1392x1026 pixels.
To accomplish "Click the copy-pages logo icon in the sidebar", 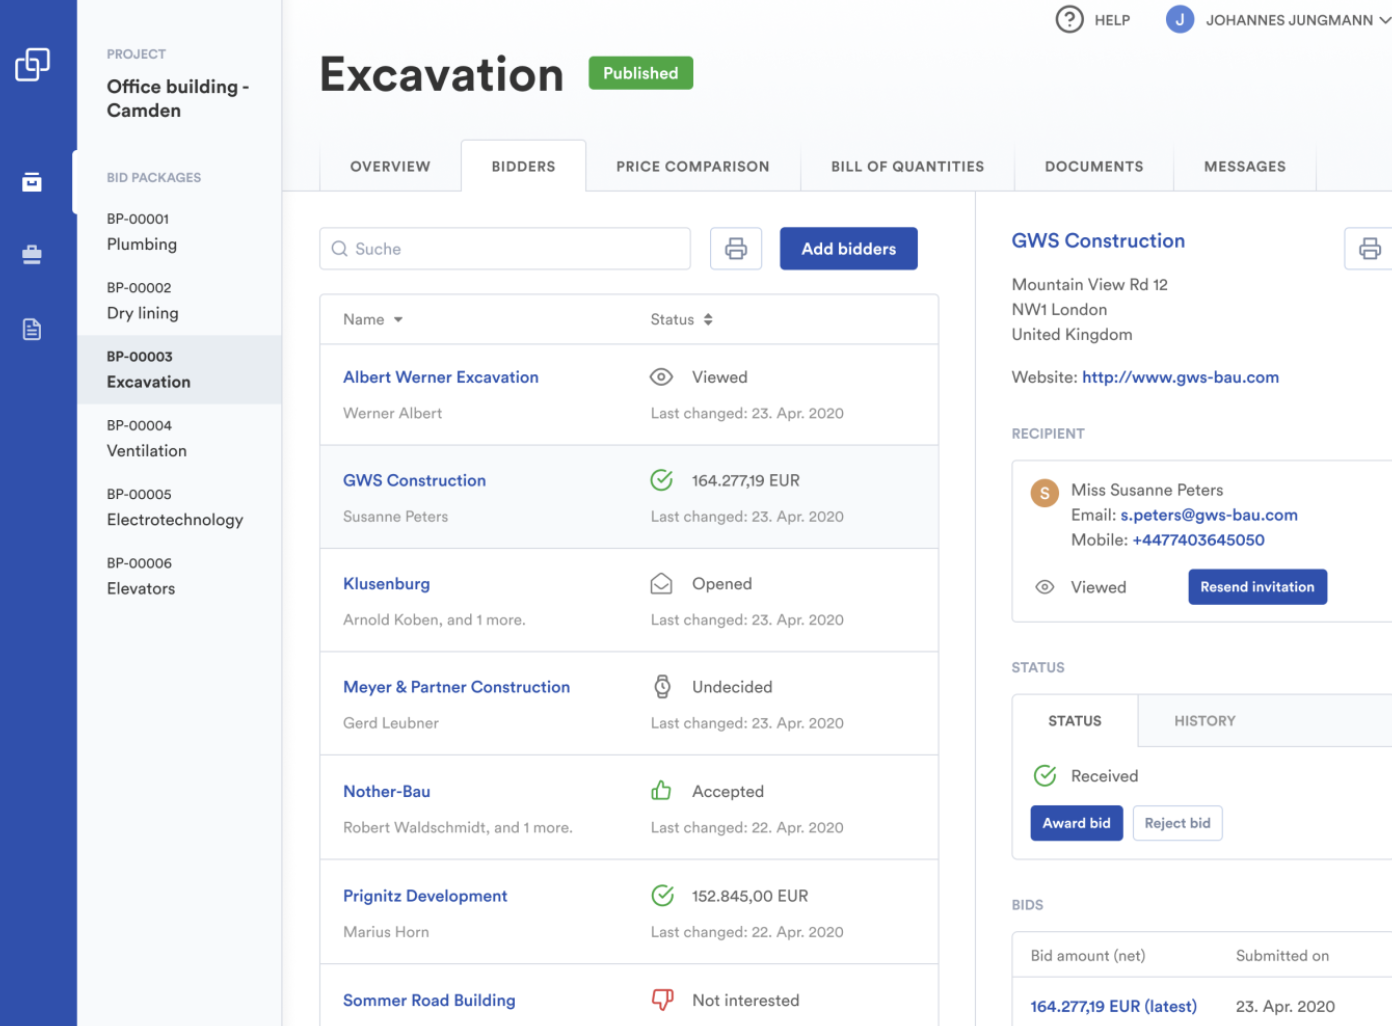I will (x=32, y=65).
